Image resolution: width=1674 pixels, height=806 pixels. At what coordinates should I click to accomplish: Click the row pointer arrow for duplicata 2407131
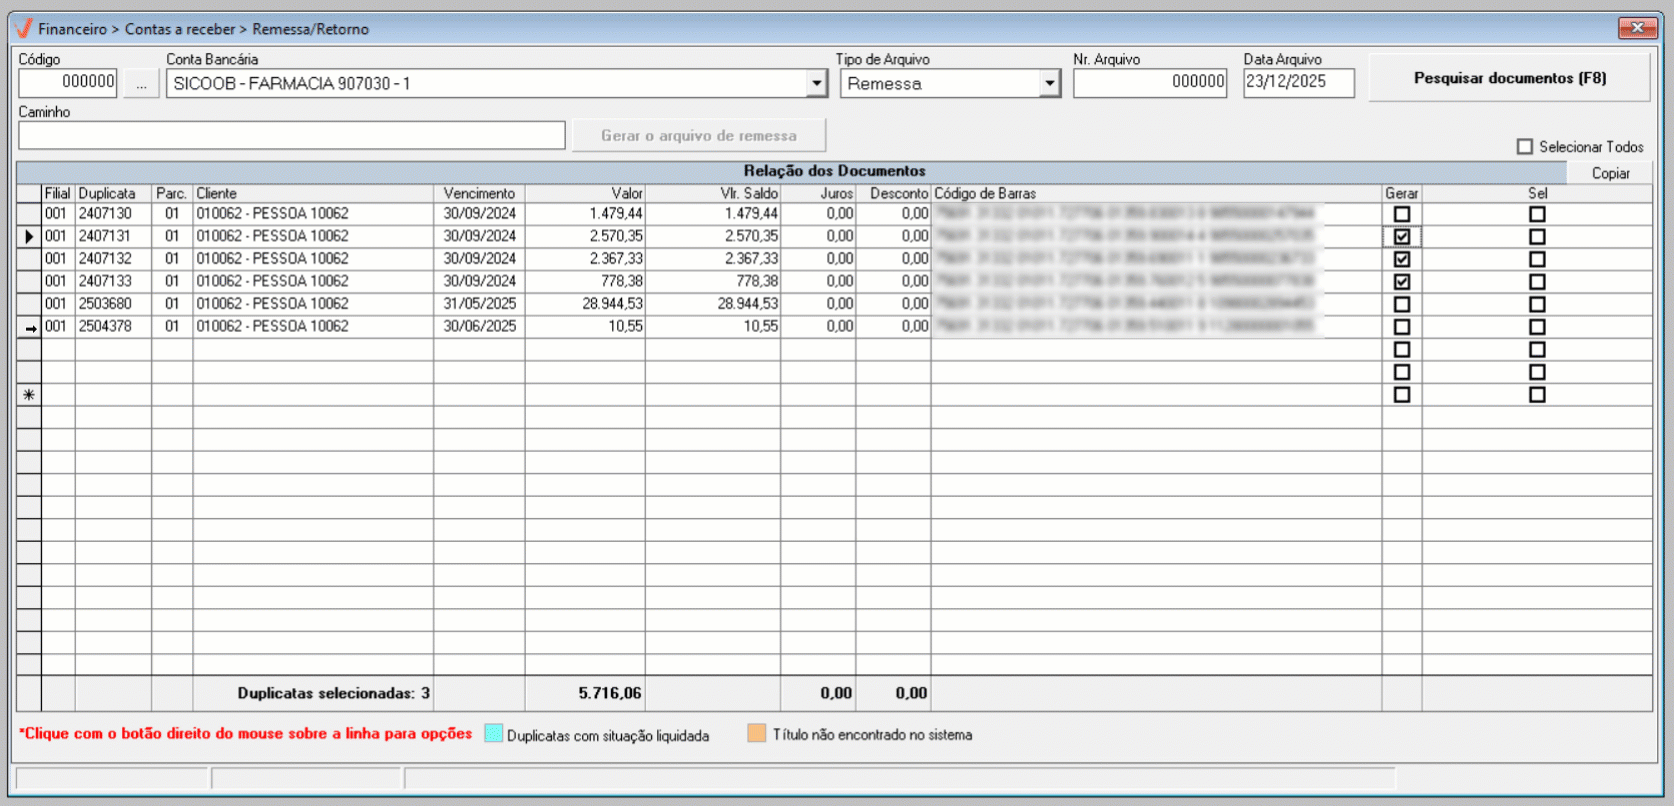click(x=29, y=237)
